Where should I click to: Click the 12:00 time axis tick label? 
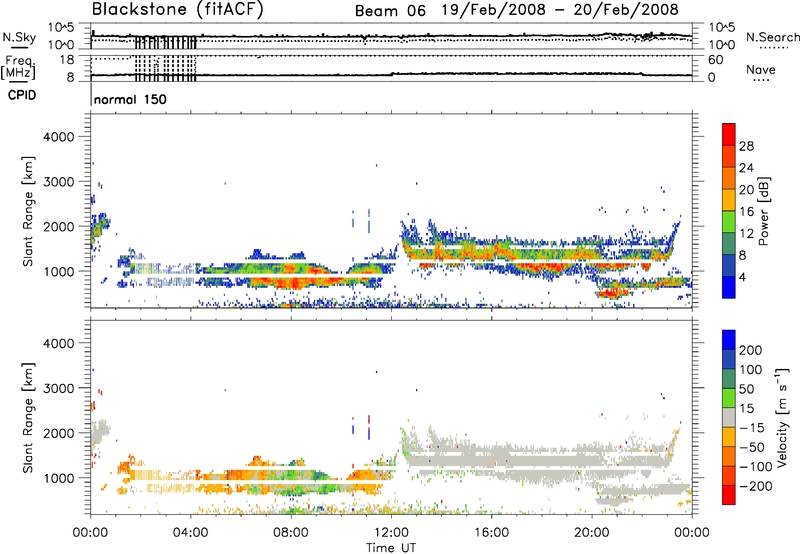click(x=391, y=533)
